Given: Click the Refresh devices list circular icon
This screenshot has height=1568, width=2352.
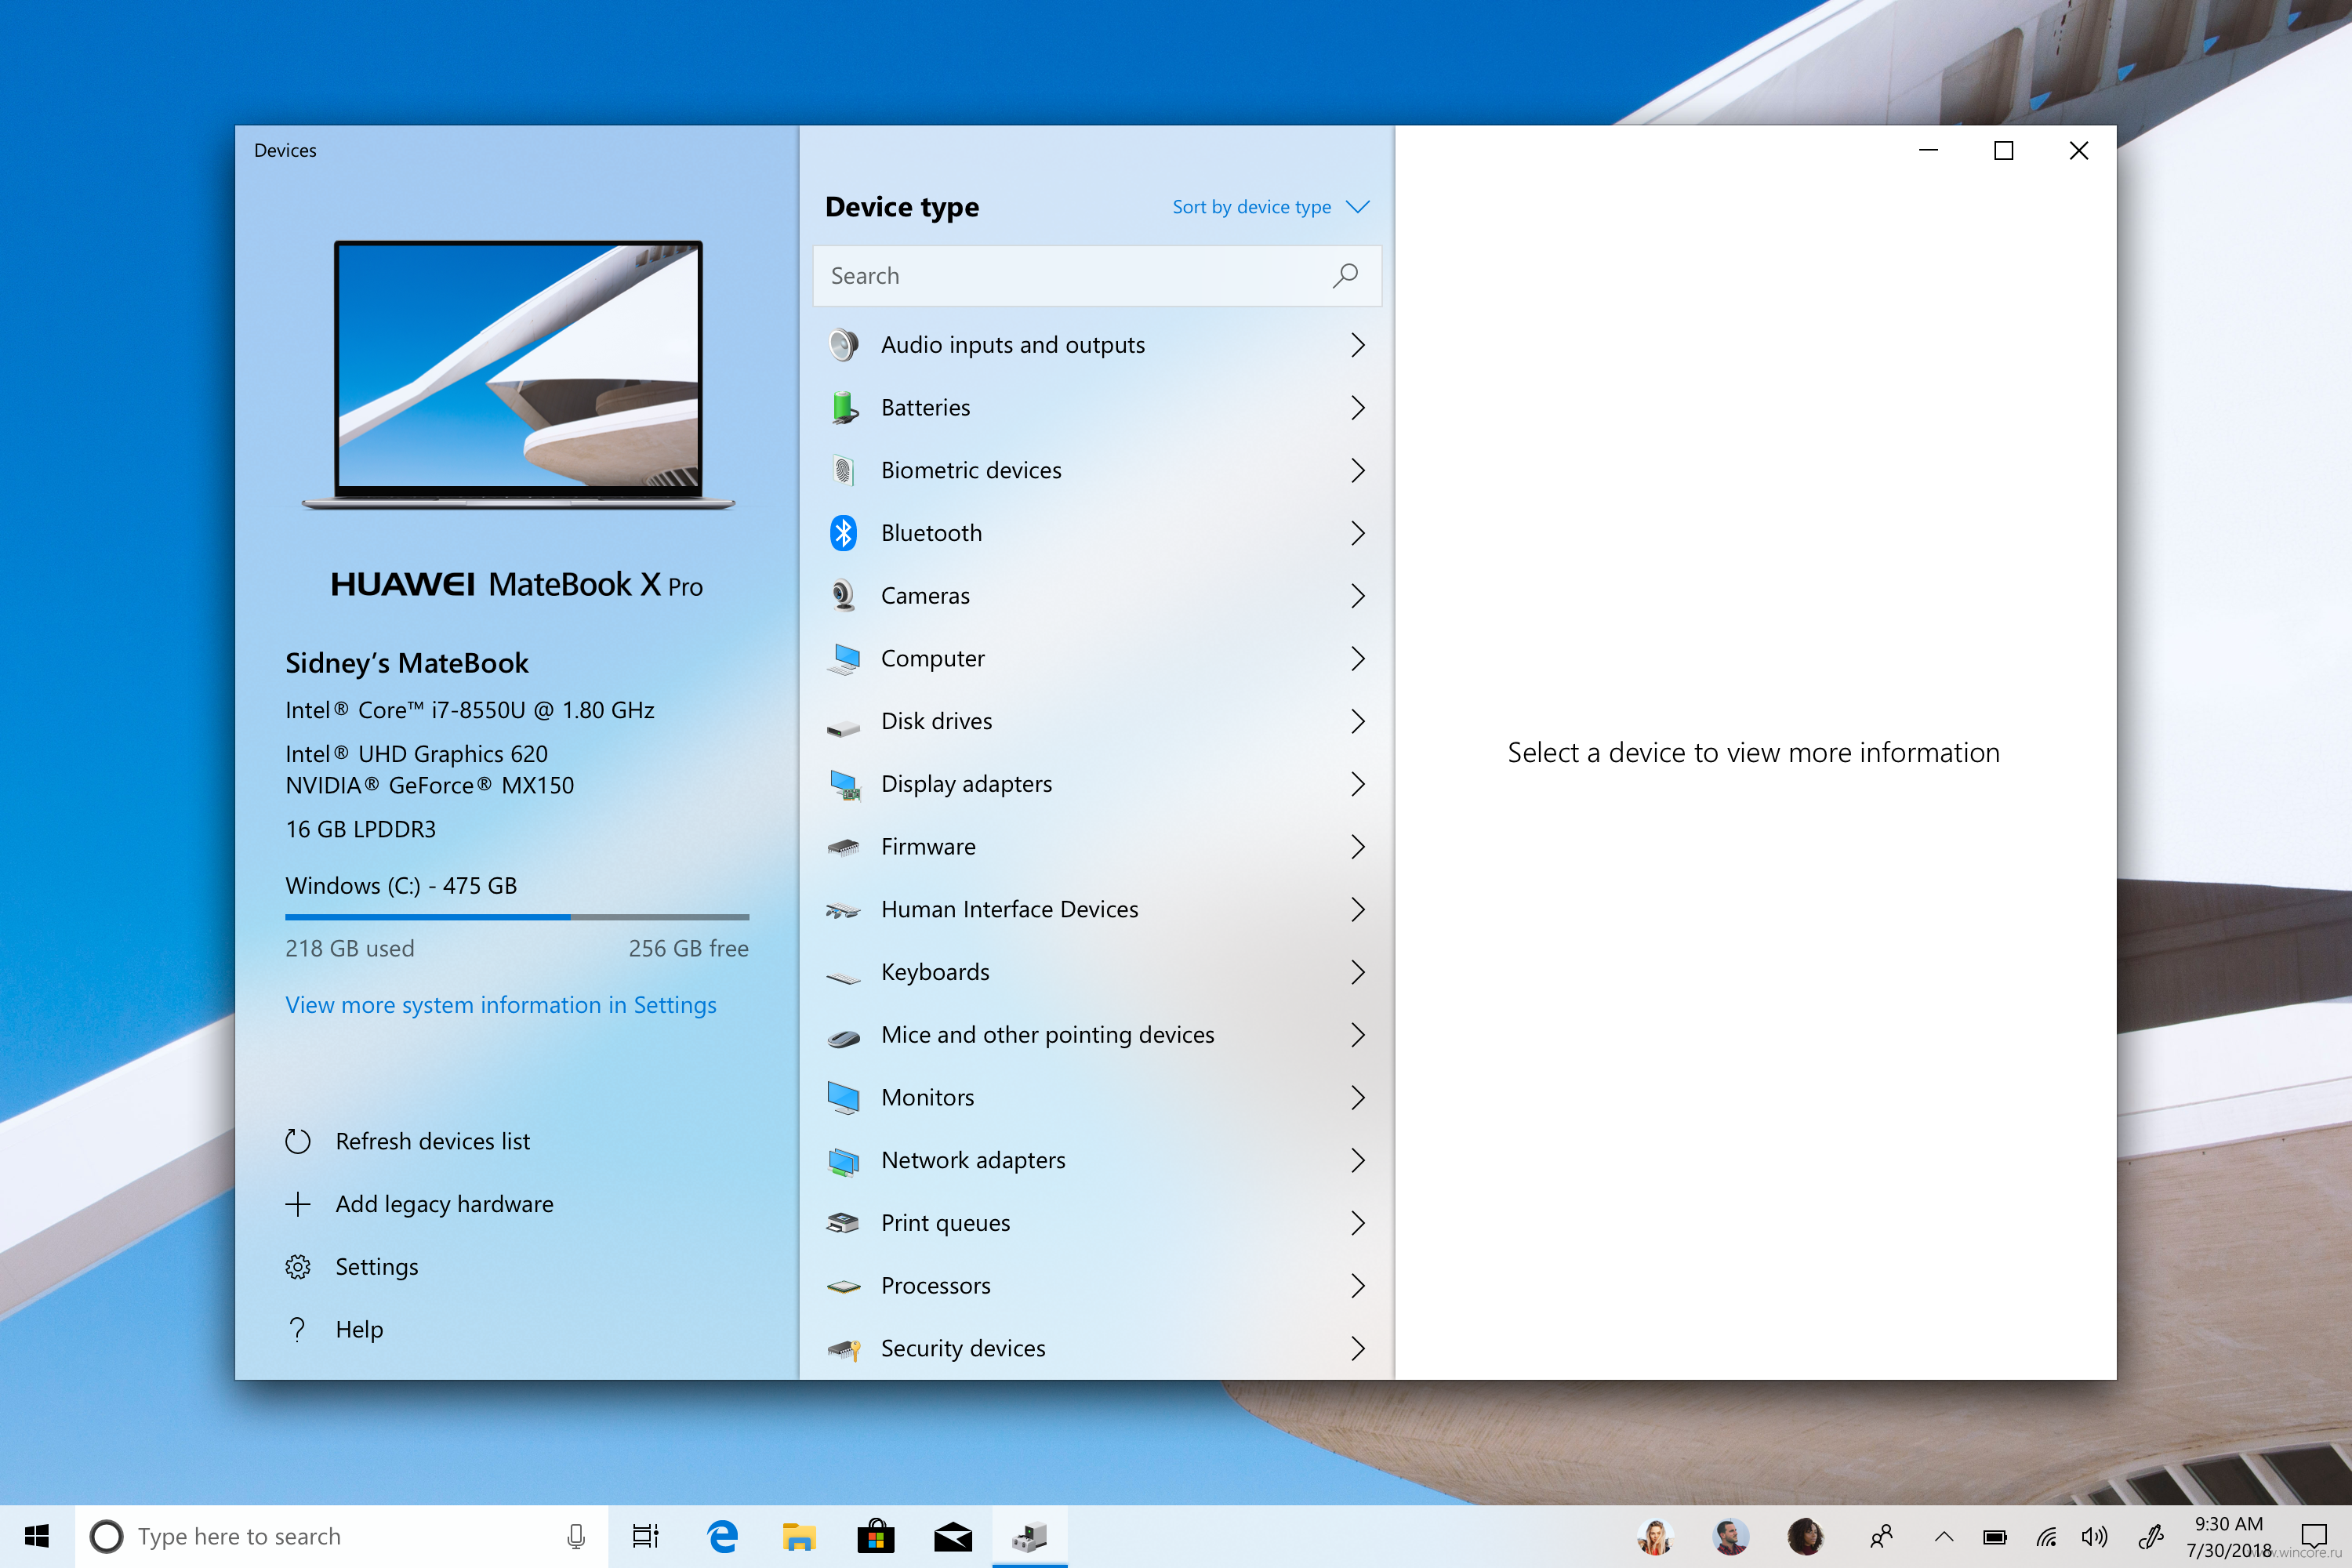Looking at the screenshot, I should pos(297,1141).
